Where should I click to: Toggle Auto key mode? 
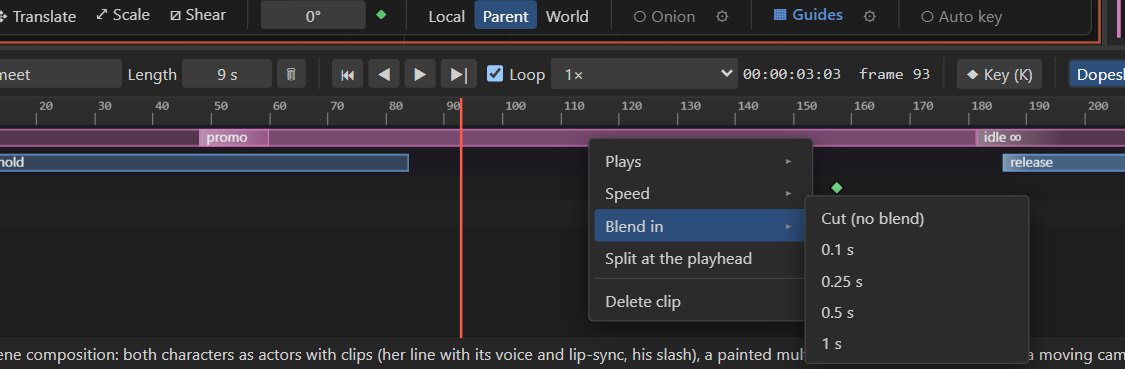(x=961, y=17)
